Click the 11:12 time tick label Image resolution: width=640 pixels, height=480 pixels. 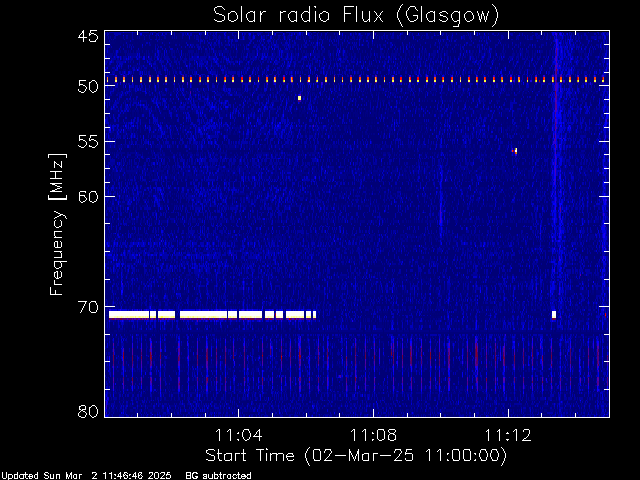tap(508, 435)
